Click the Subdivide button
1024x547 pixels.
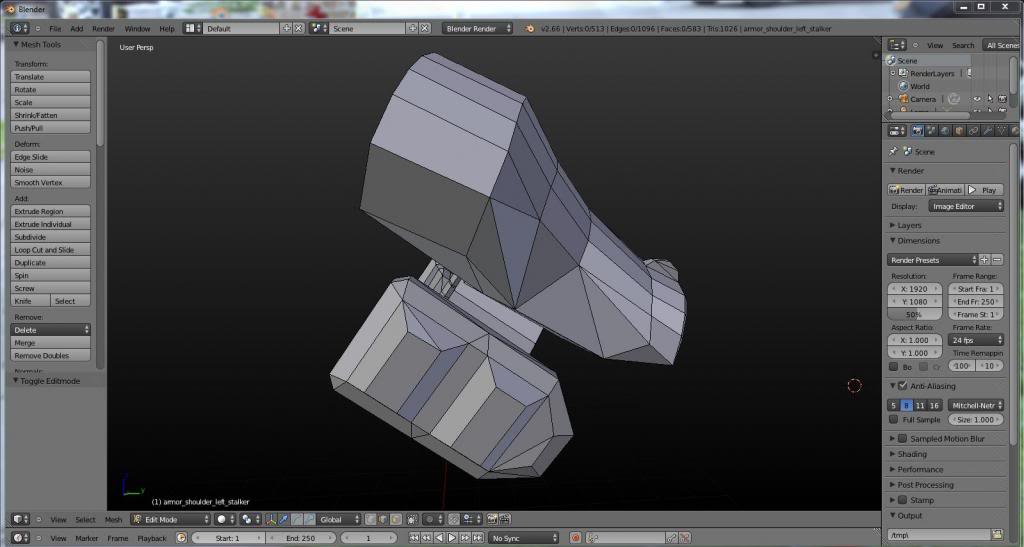50,237
